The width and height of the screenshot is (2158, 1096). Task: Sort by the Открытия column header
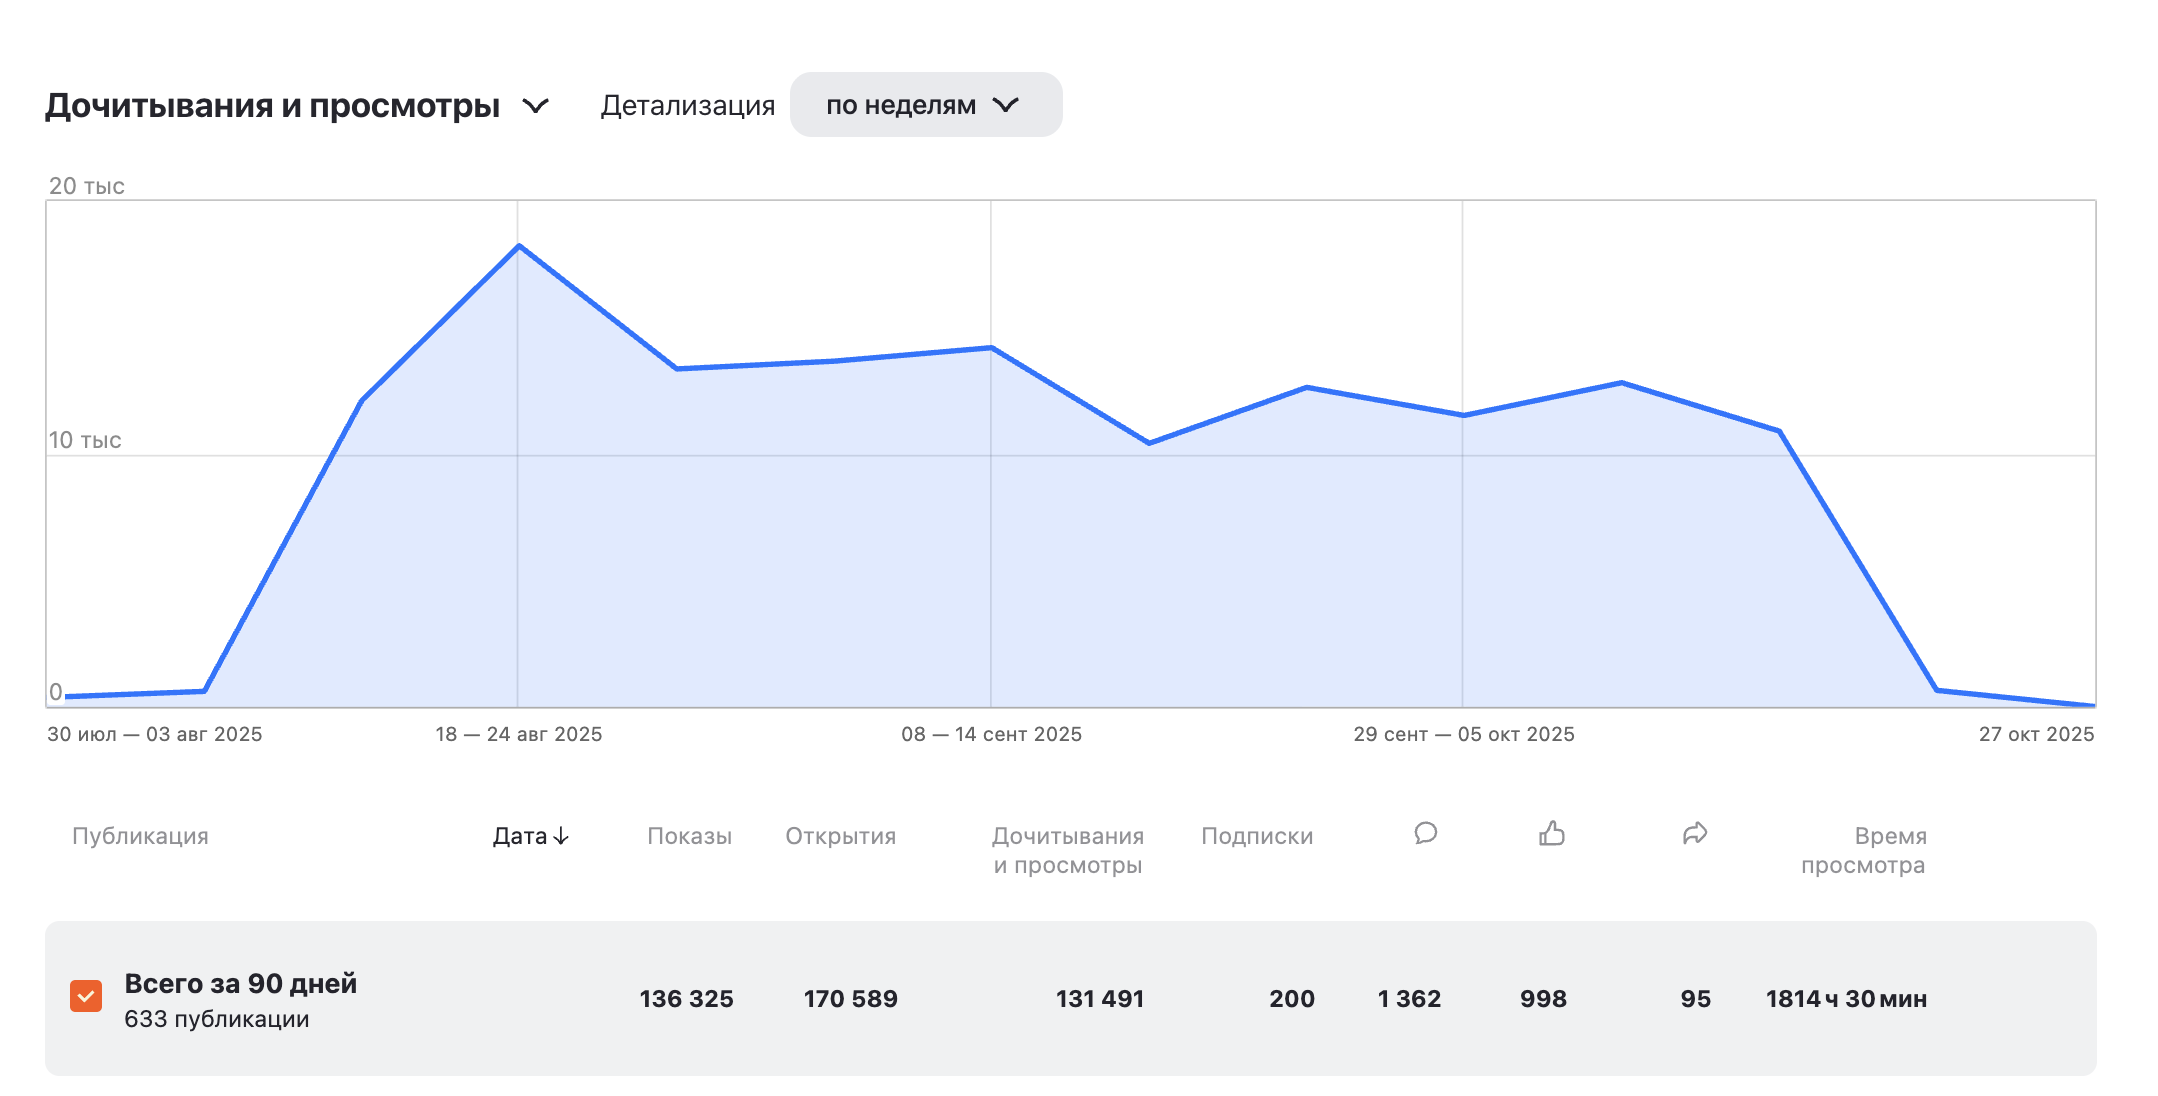coord(840,836)
